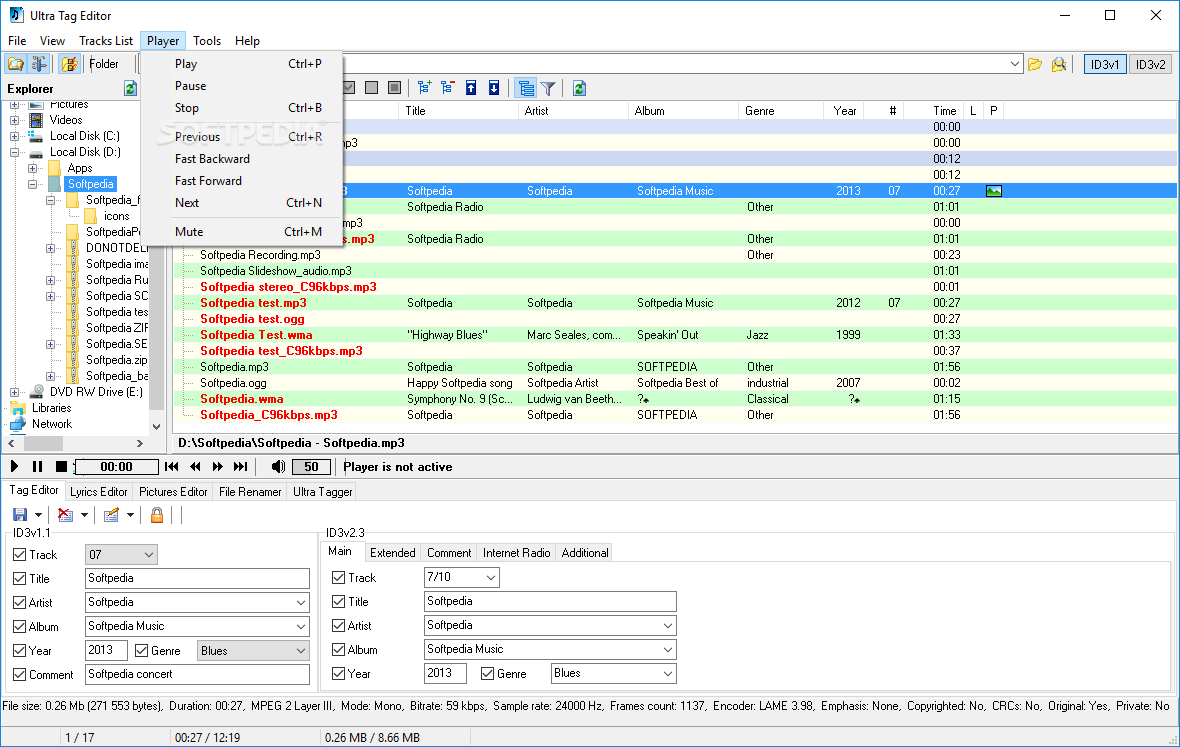Viewport: 1180px width, 747px height.
Task: Uncheck the ID3v1.1 Track checkbox
Action: pos(20,554)
